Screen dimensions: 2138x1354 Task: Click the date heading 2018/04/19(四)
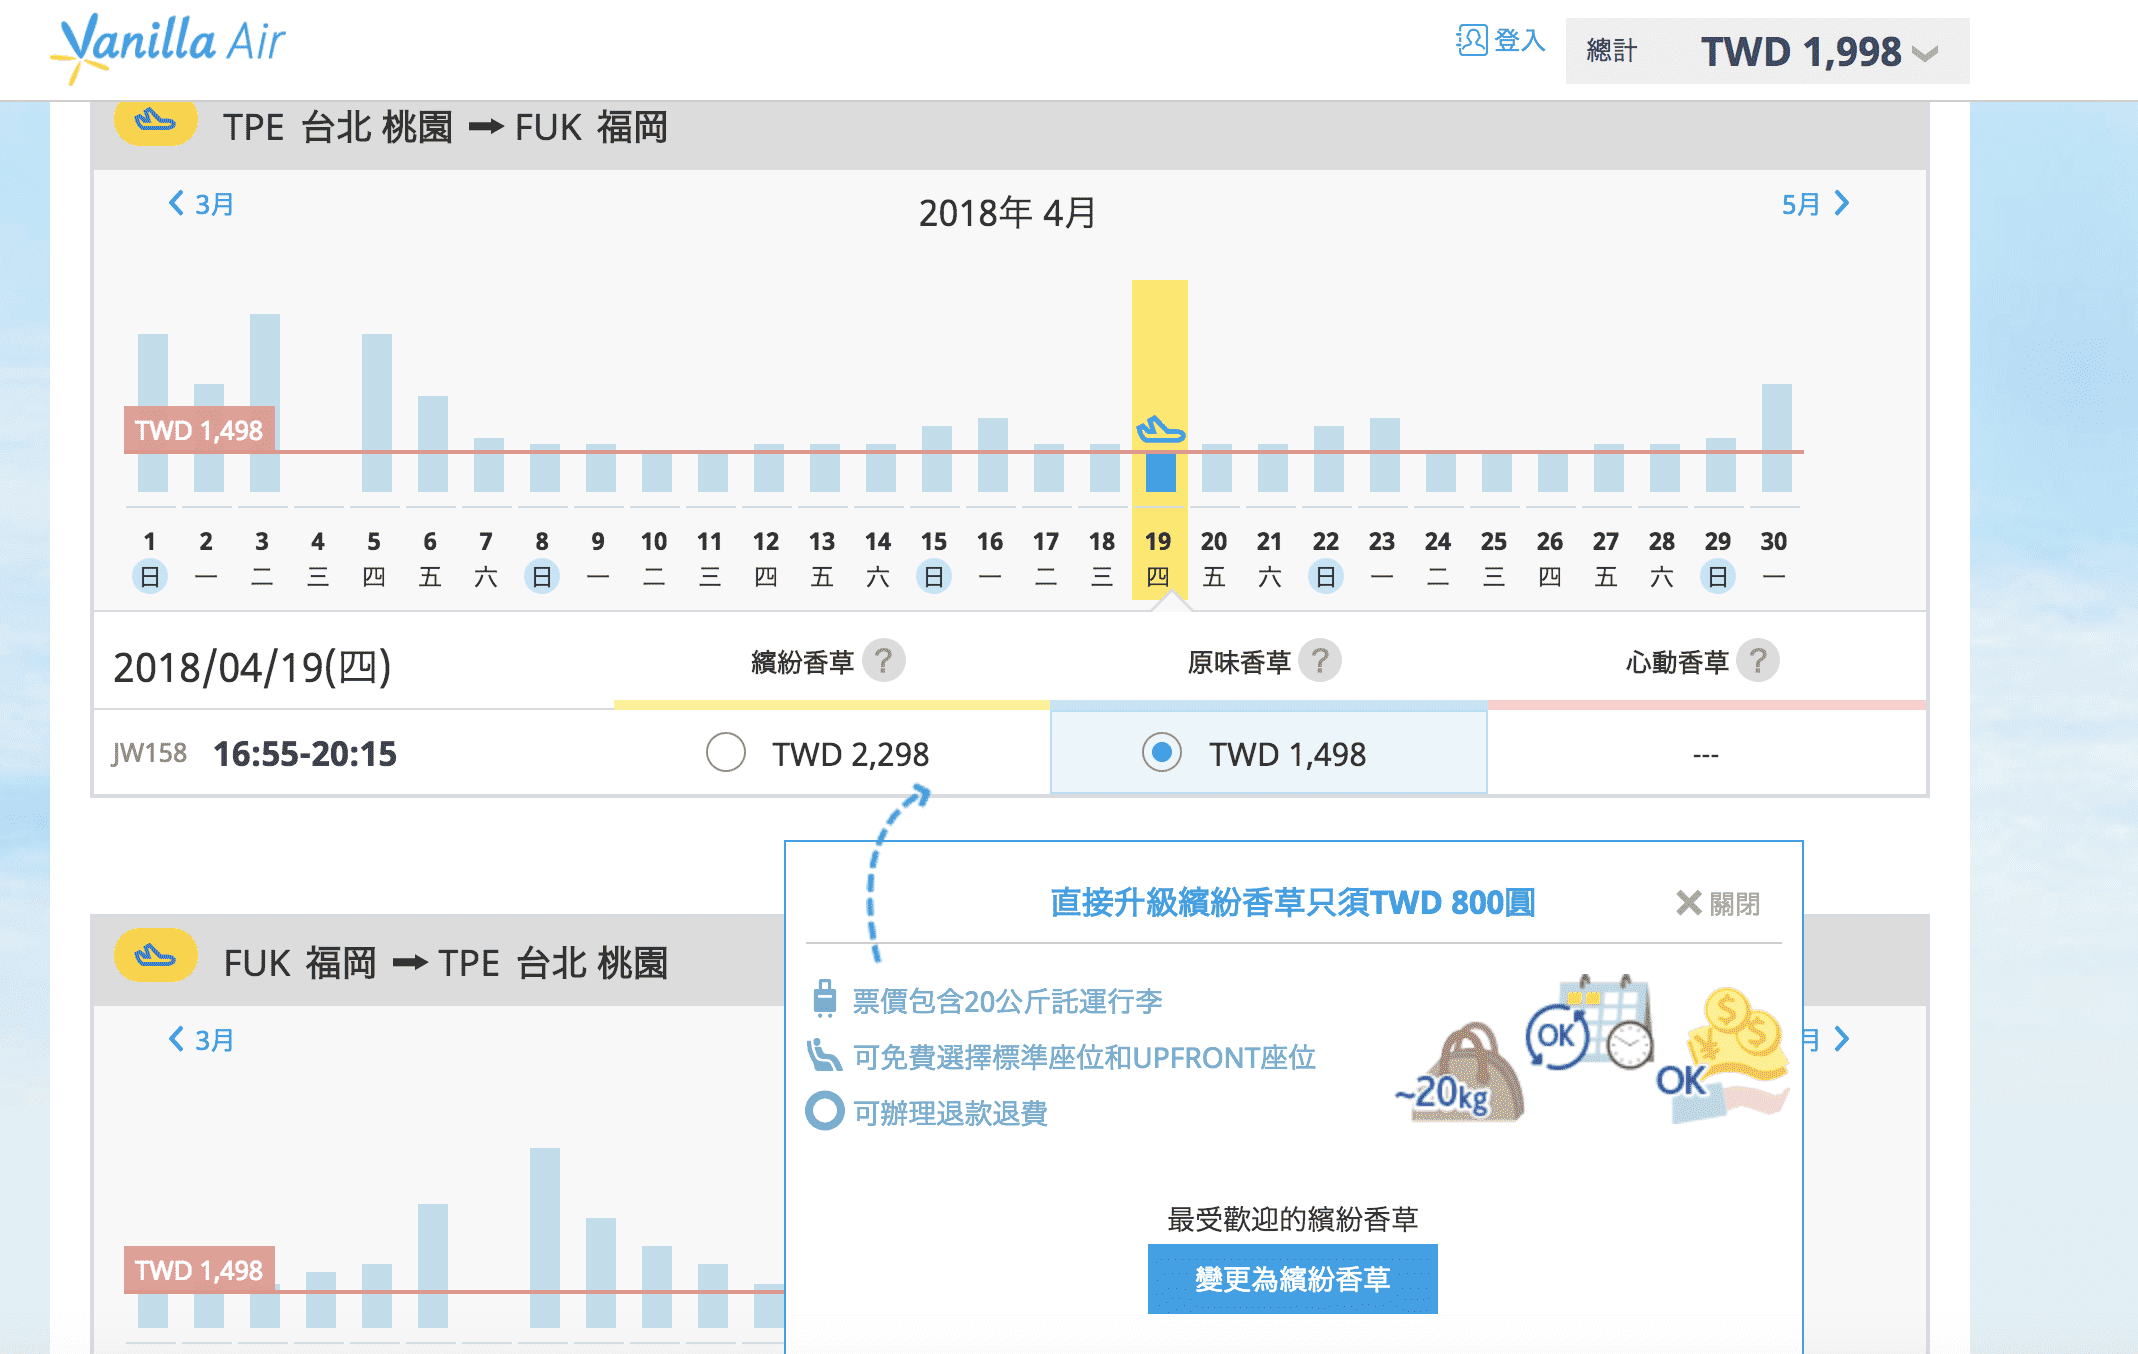(252, 667)
